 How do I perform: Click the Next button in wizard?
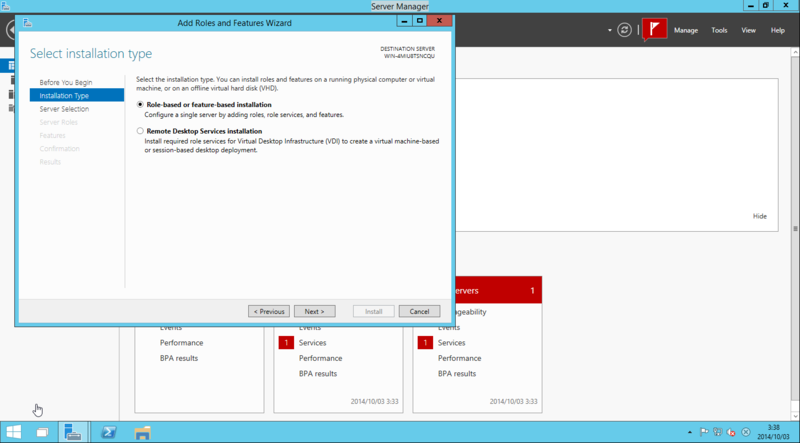tap(314, 311)
